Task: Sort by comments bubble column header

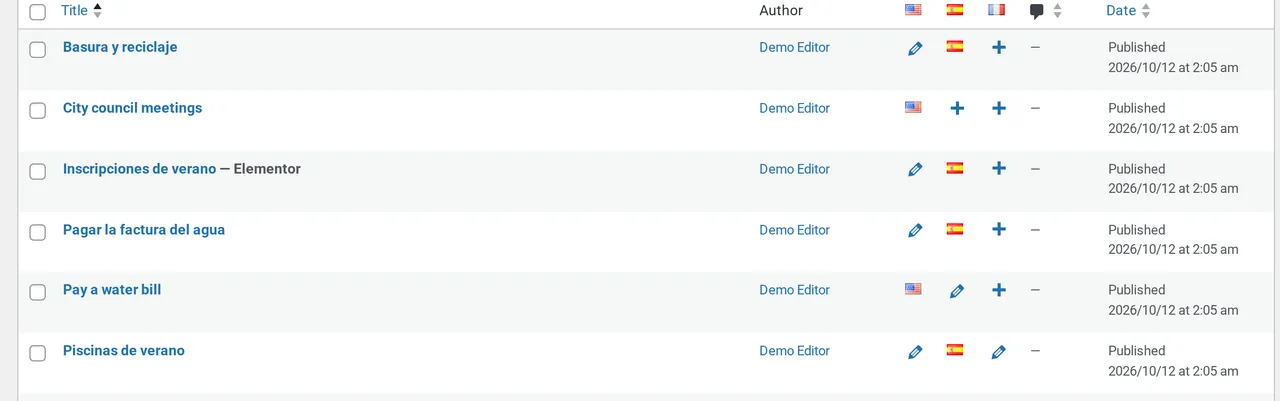Action: point(1045,11)
